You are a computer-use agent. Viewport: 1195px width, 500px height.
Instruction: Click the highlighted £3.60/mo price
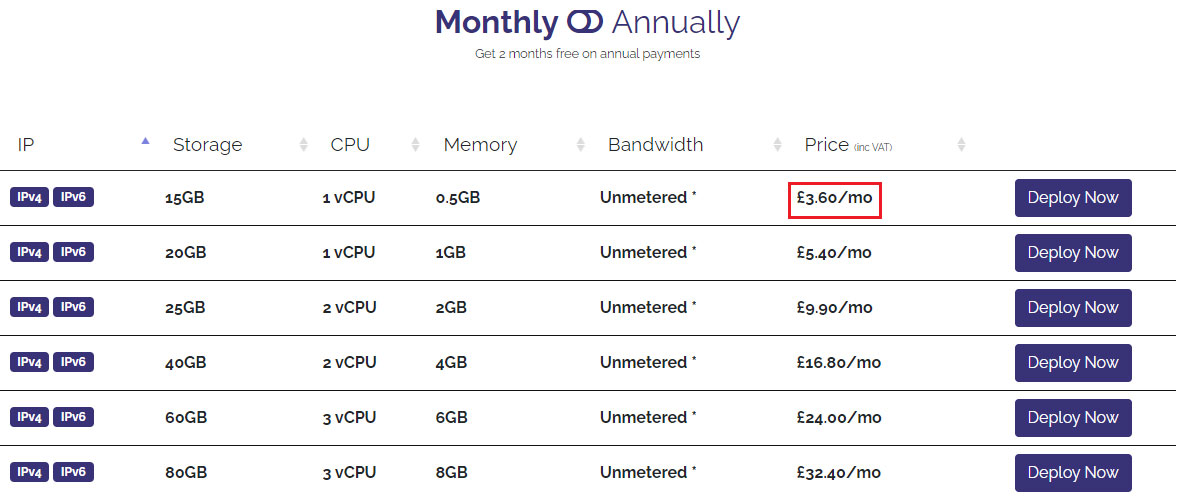pos(835,200)
